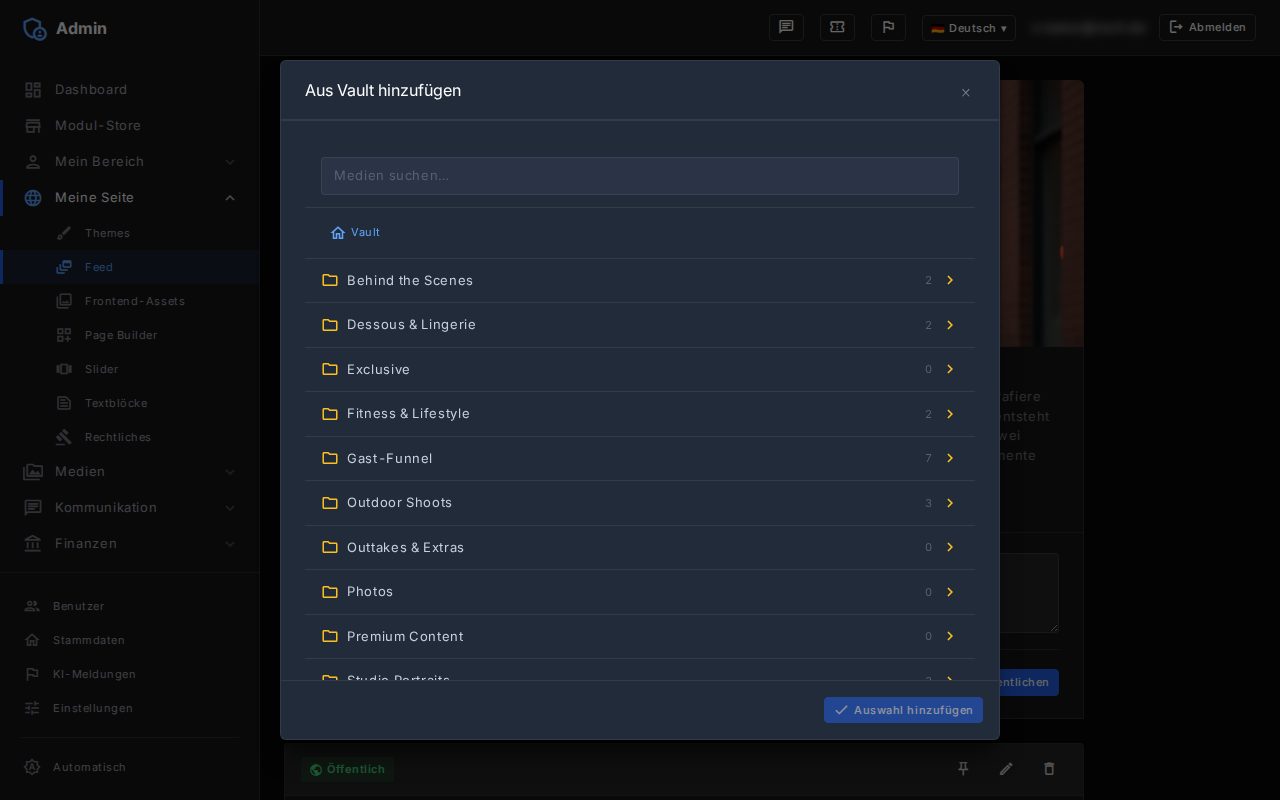
Task: Open Gast-Funnel folder via its chevron
Action: click(950, 458)
